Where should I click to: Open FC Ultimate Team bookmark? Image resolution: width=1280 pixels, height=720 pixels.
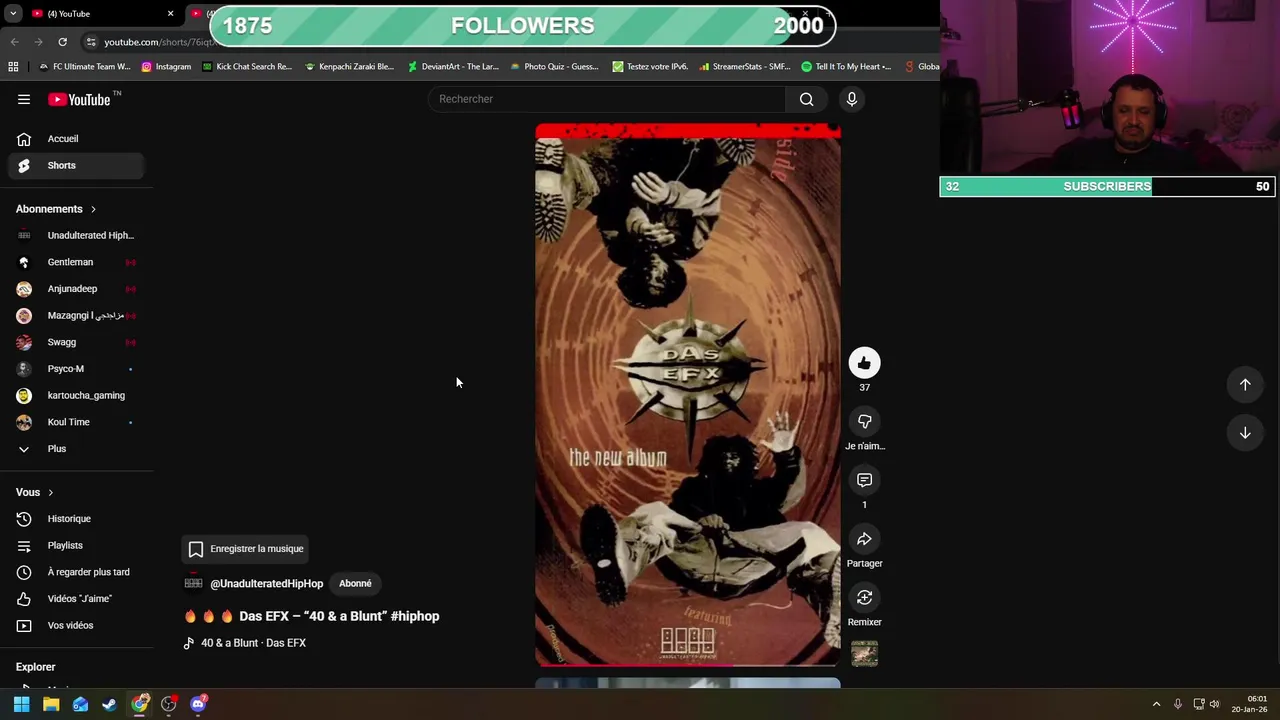(x=84, y=67)
